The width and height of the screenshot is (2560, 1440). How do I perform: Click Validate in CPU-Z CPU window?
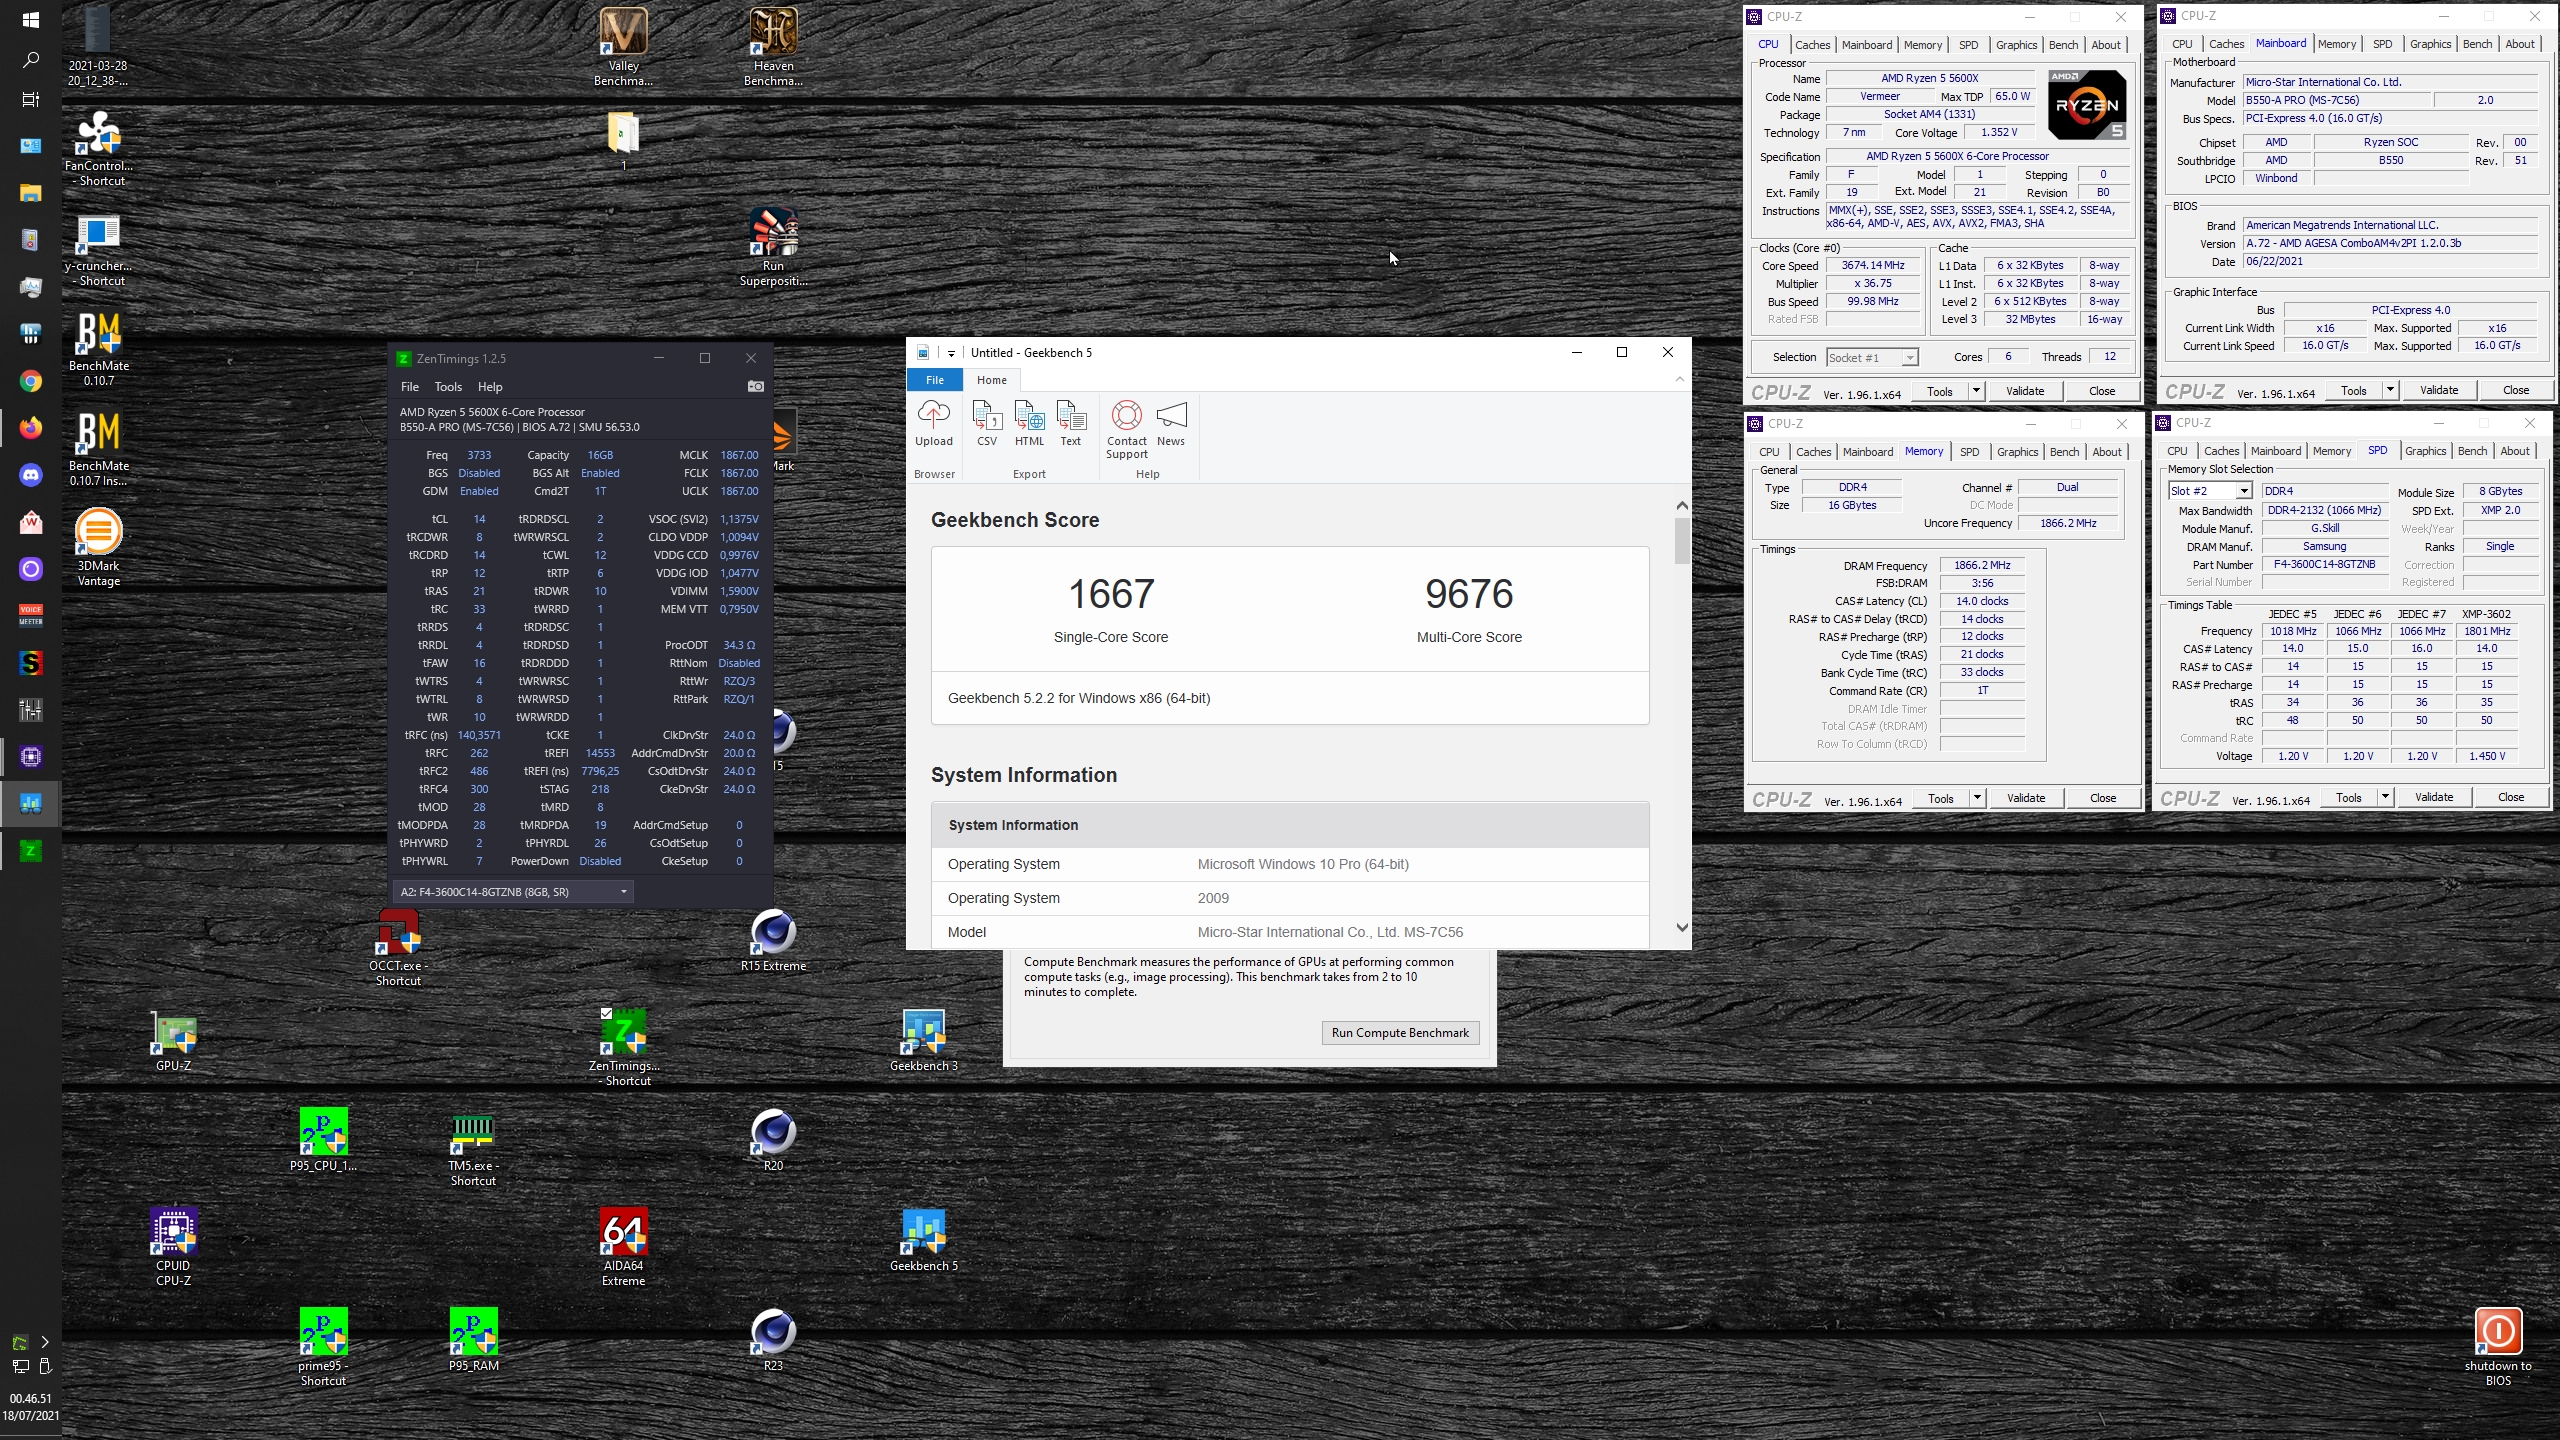point(2025,391)
